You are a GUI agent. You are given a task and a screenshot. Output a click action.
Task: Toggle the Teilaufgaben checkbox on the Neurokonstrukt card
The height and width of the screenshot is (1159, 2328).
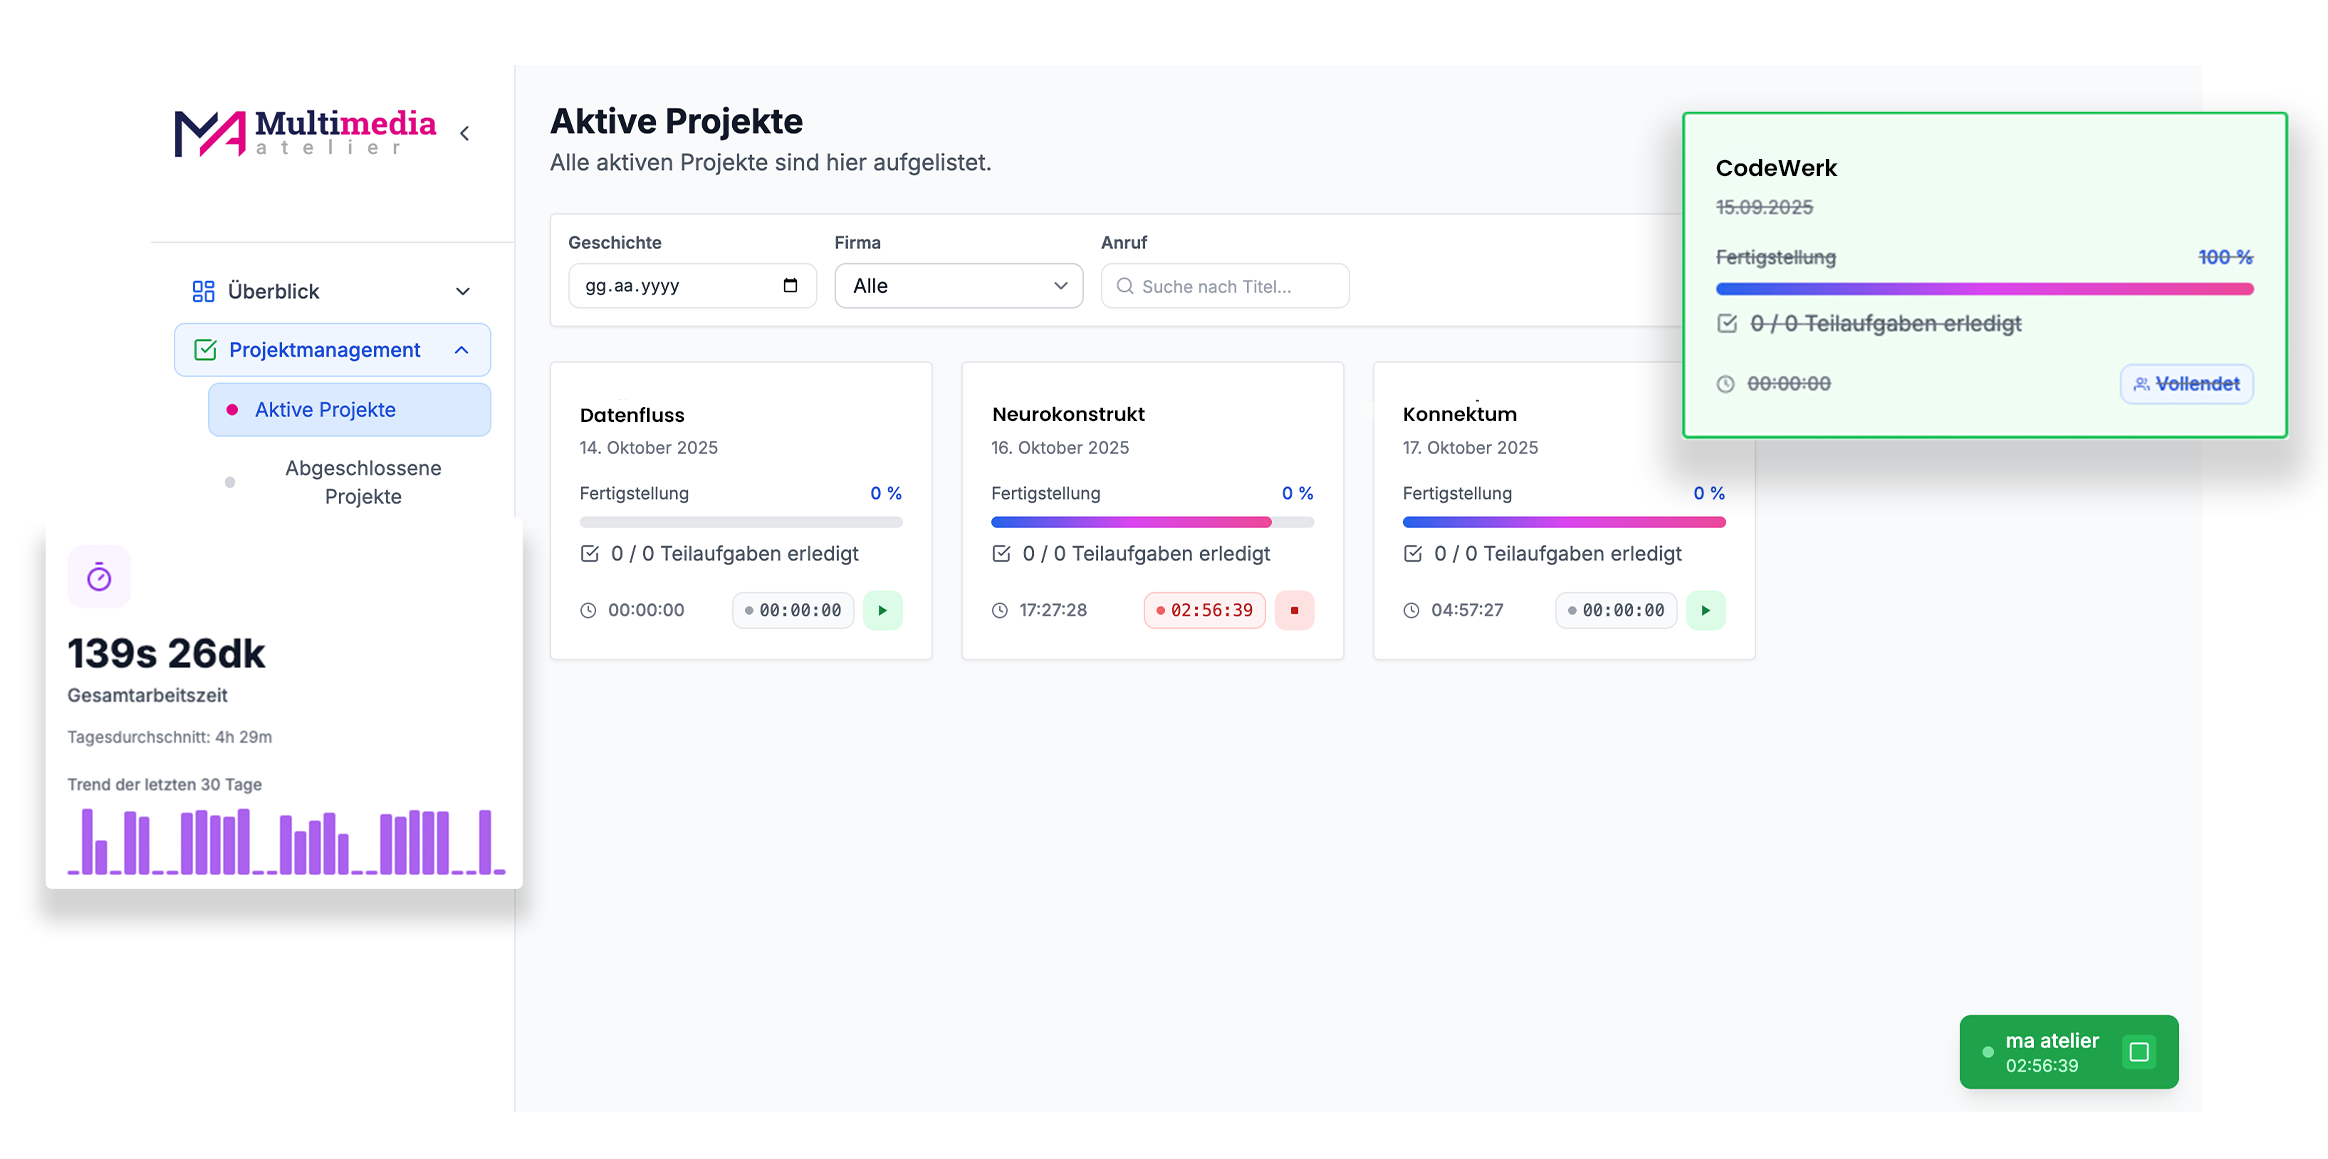coord(1001,553)
